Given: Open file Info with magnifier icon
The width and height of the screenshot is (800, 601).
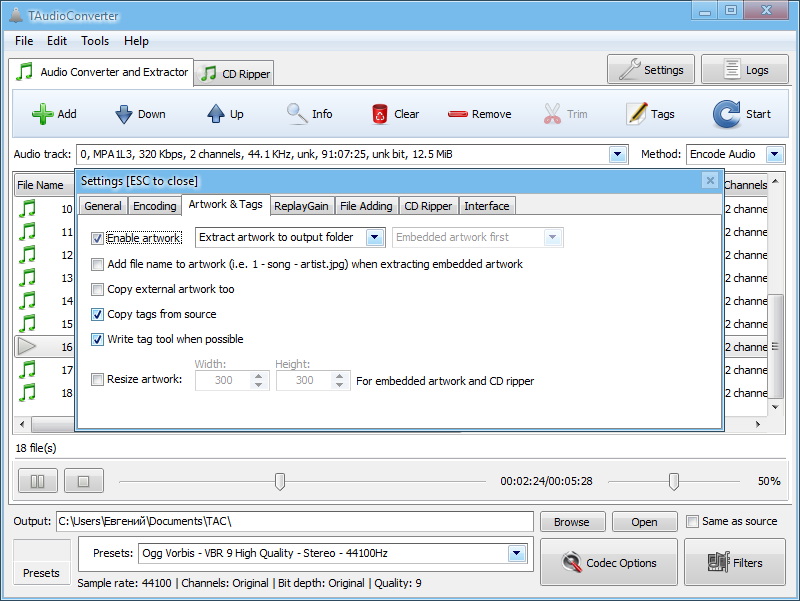Looking at the screenshot, I should tap(309, 114).
